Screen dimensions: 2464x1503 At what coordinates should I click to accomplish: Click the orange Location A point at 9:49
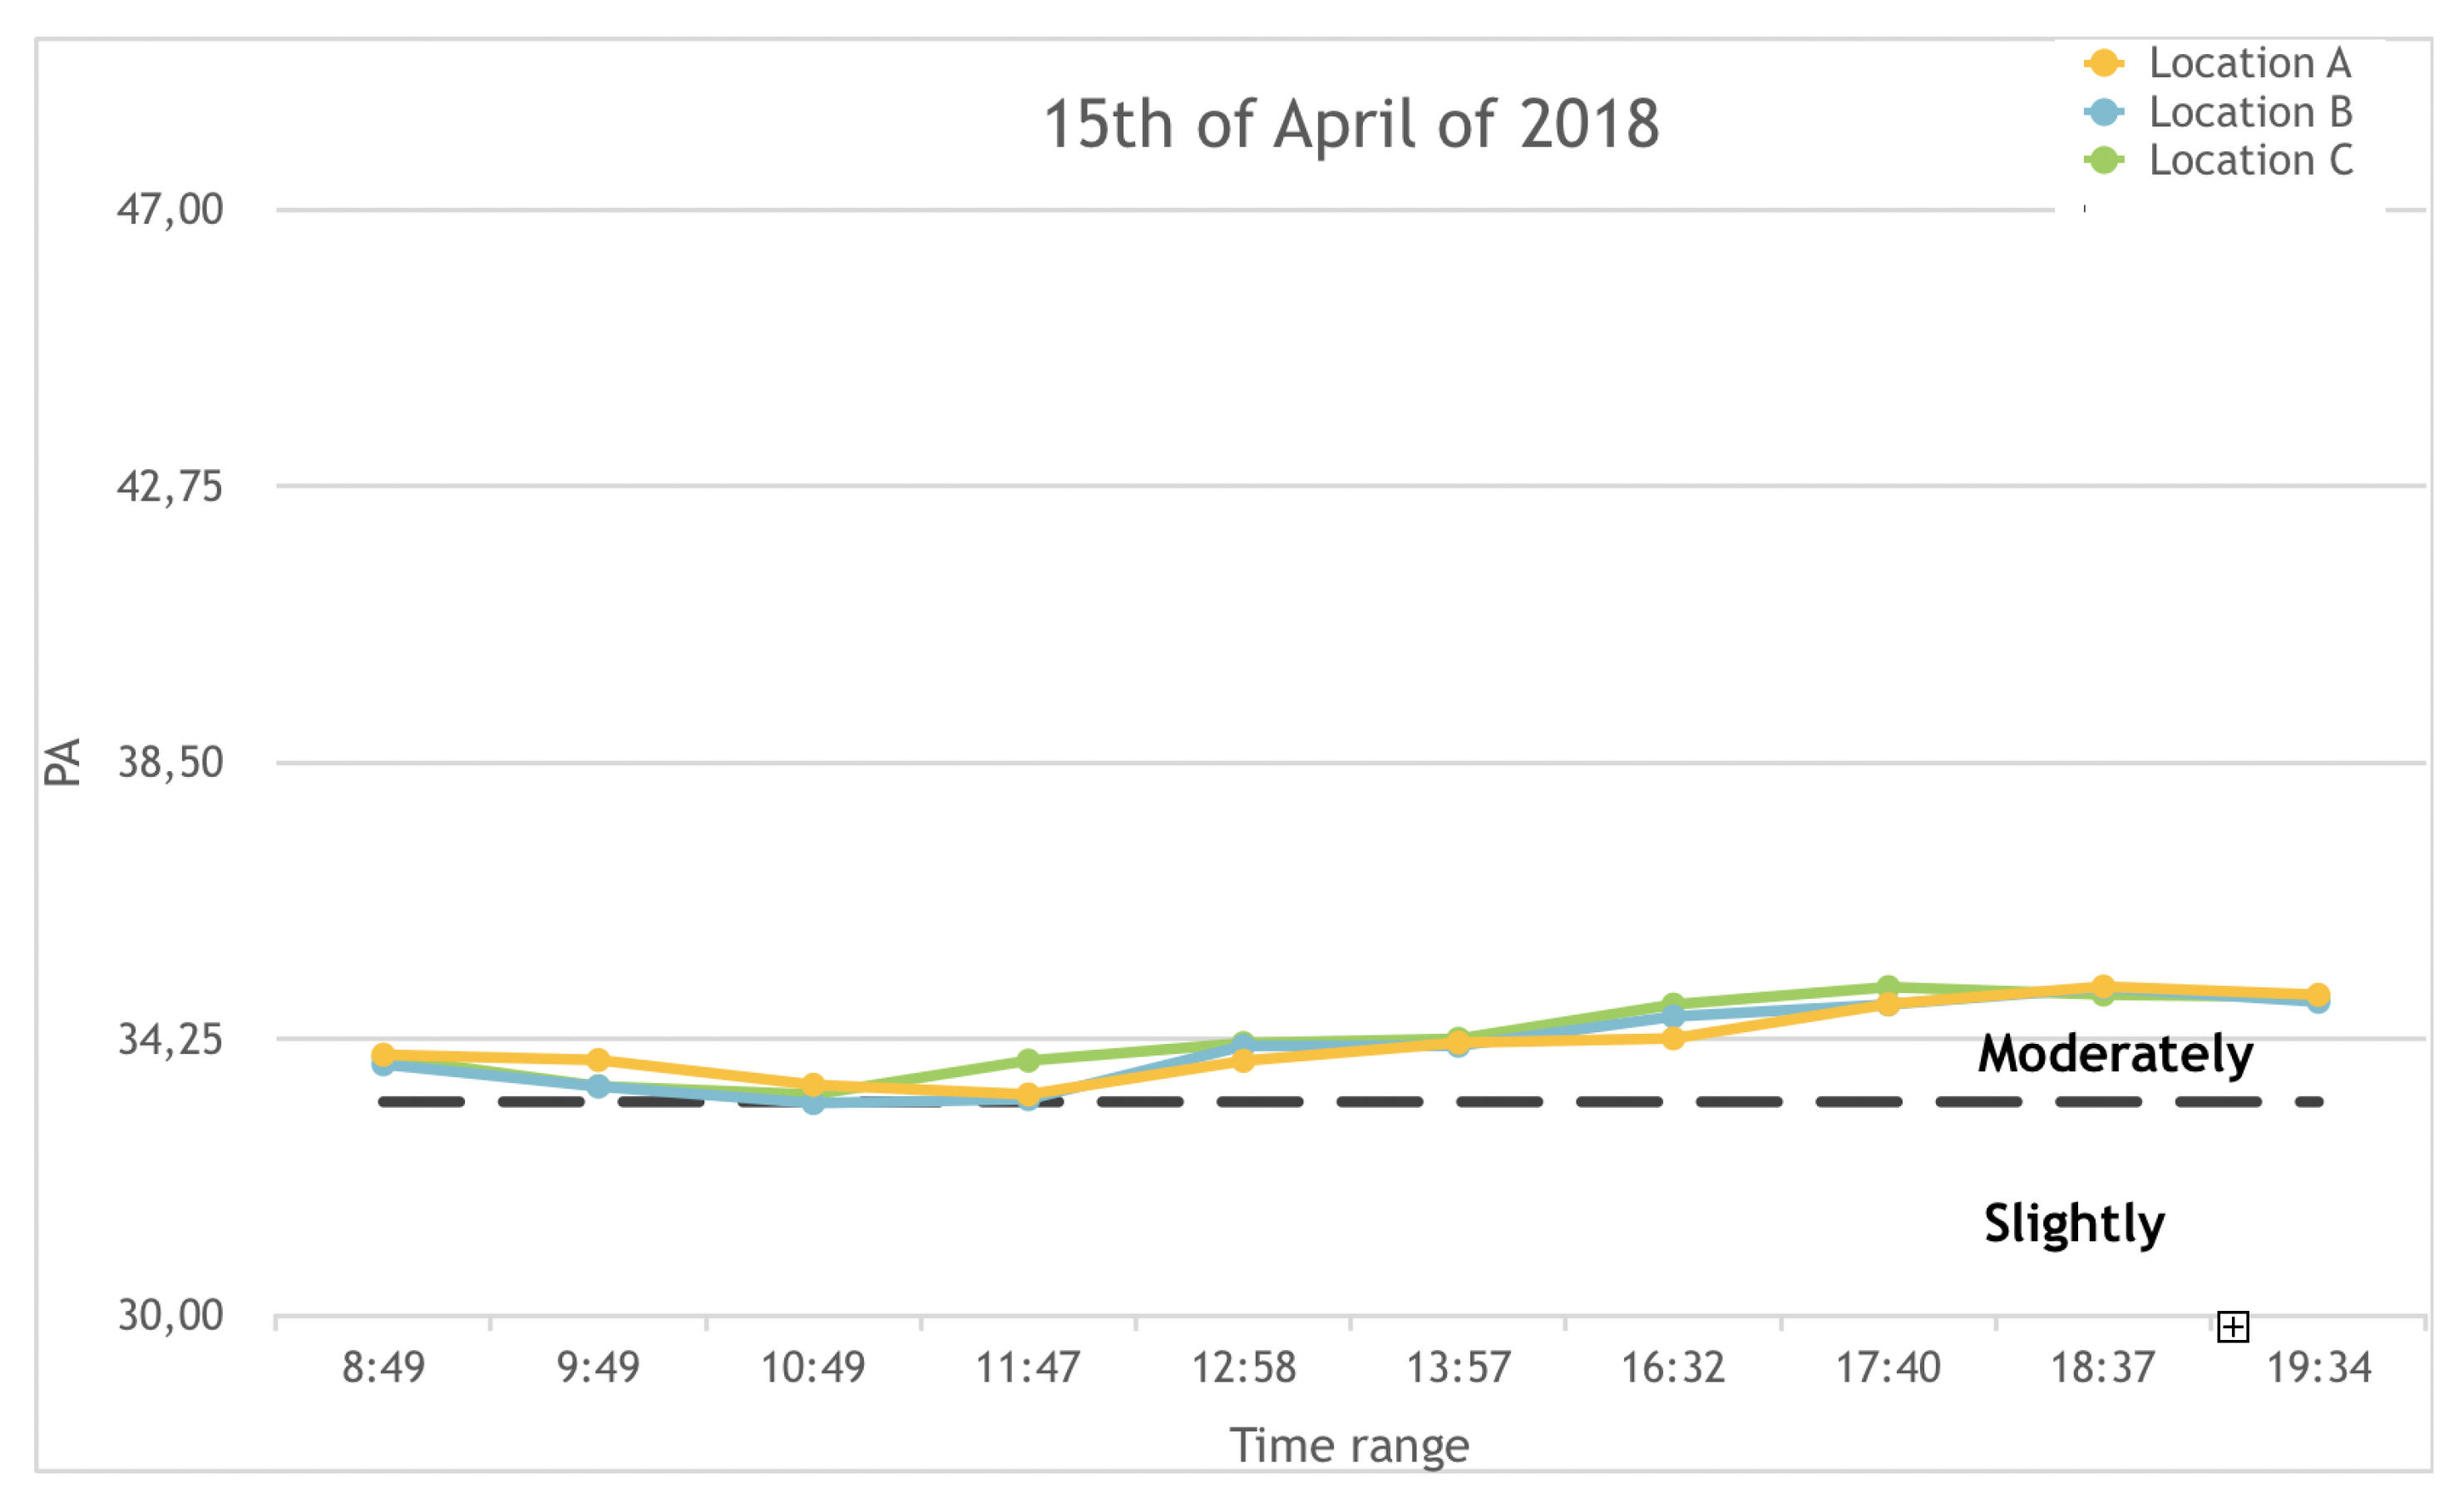tap(598, 1060)
